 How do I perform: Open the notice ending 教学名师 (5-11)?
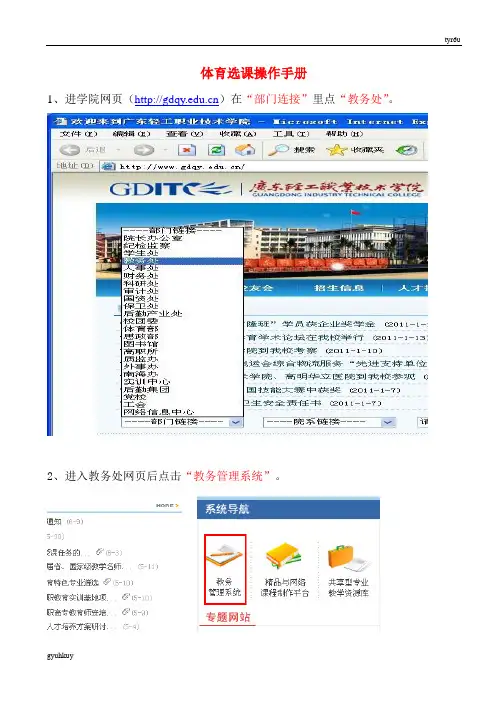[103, 567]
